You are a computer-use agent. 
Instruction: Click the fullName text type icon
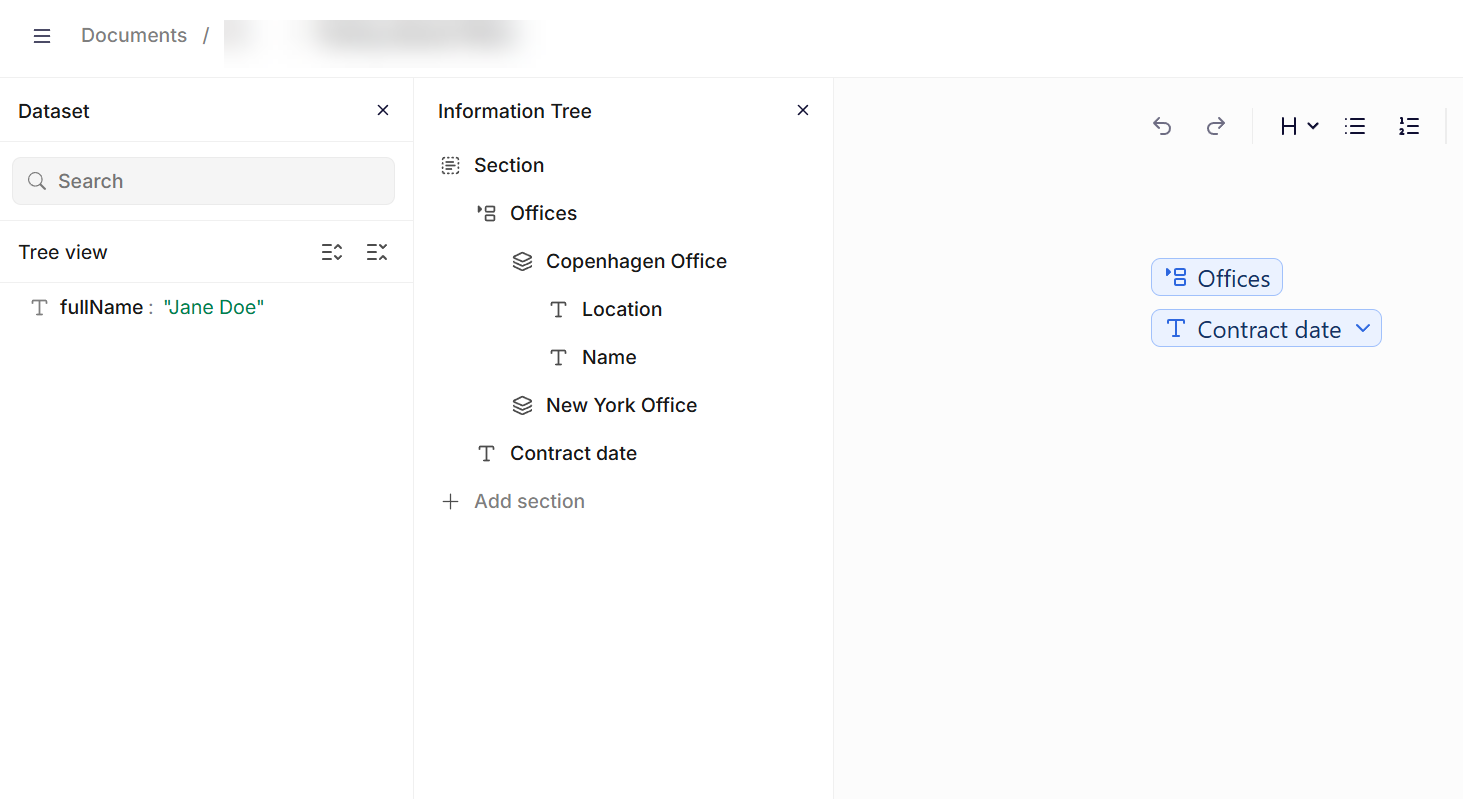tap(40, 308)
